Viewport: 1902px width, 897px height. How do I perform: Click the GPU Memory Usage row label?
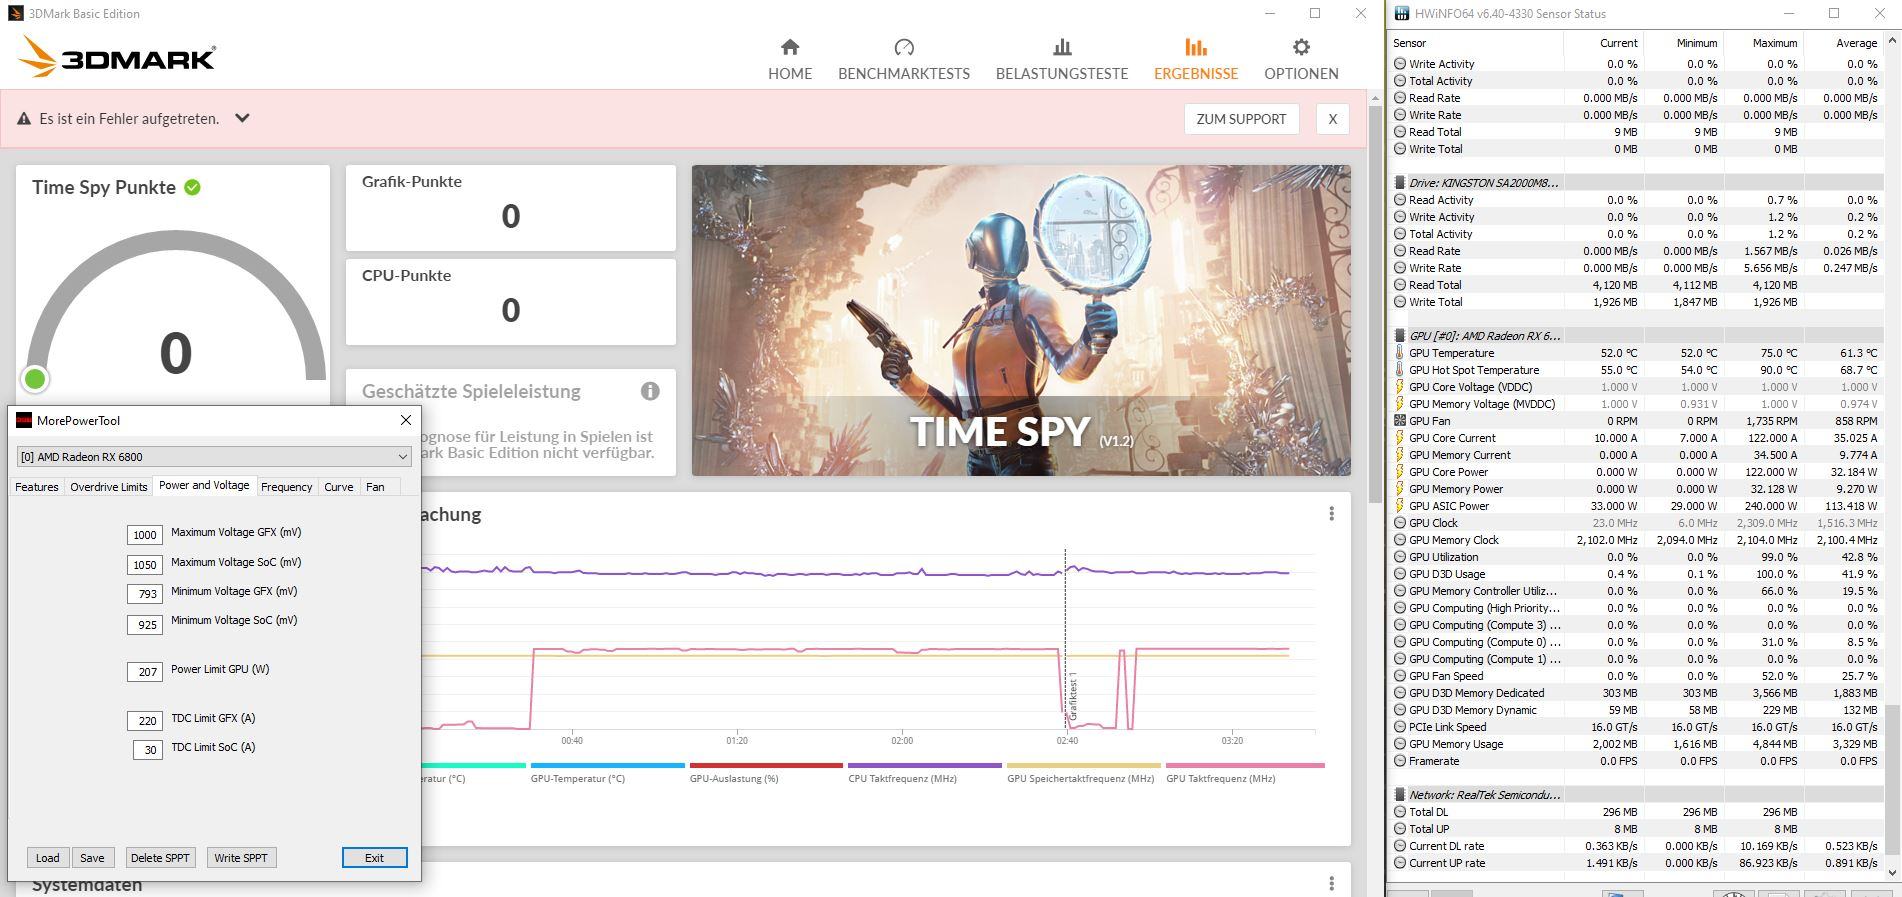[1456, 744]
